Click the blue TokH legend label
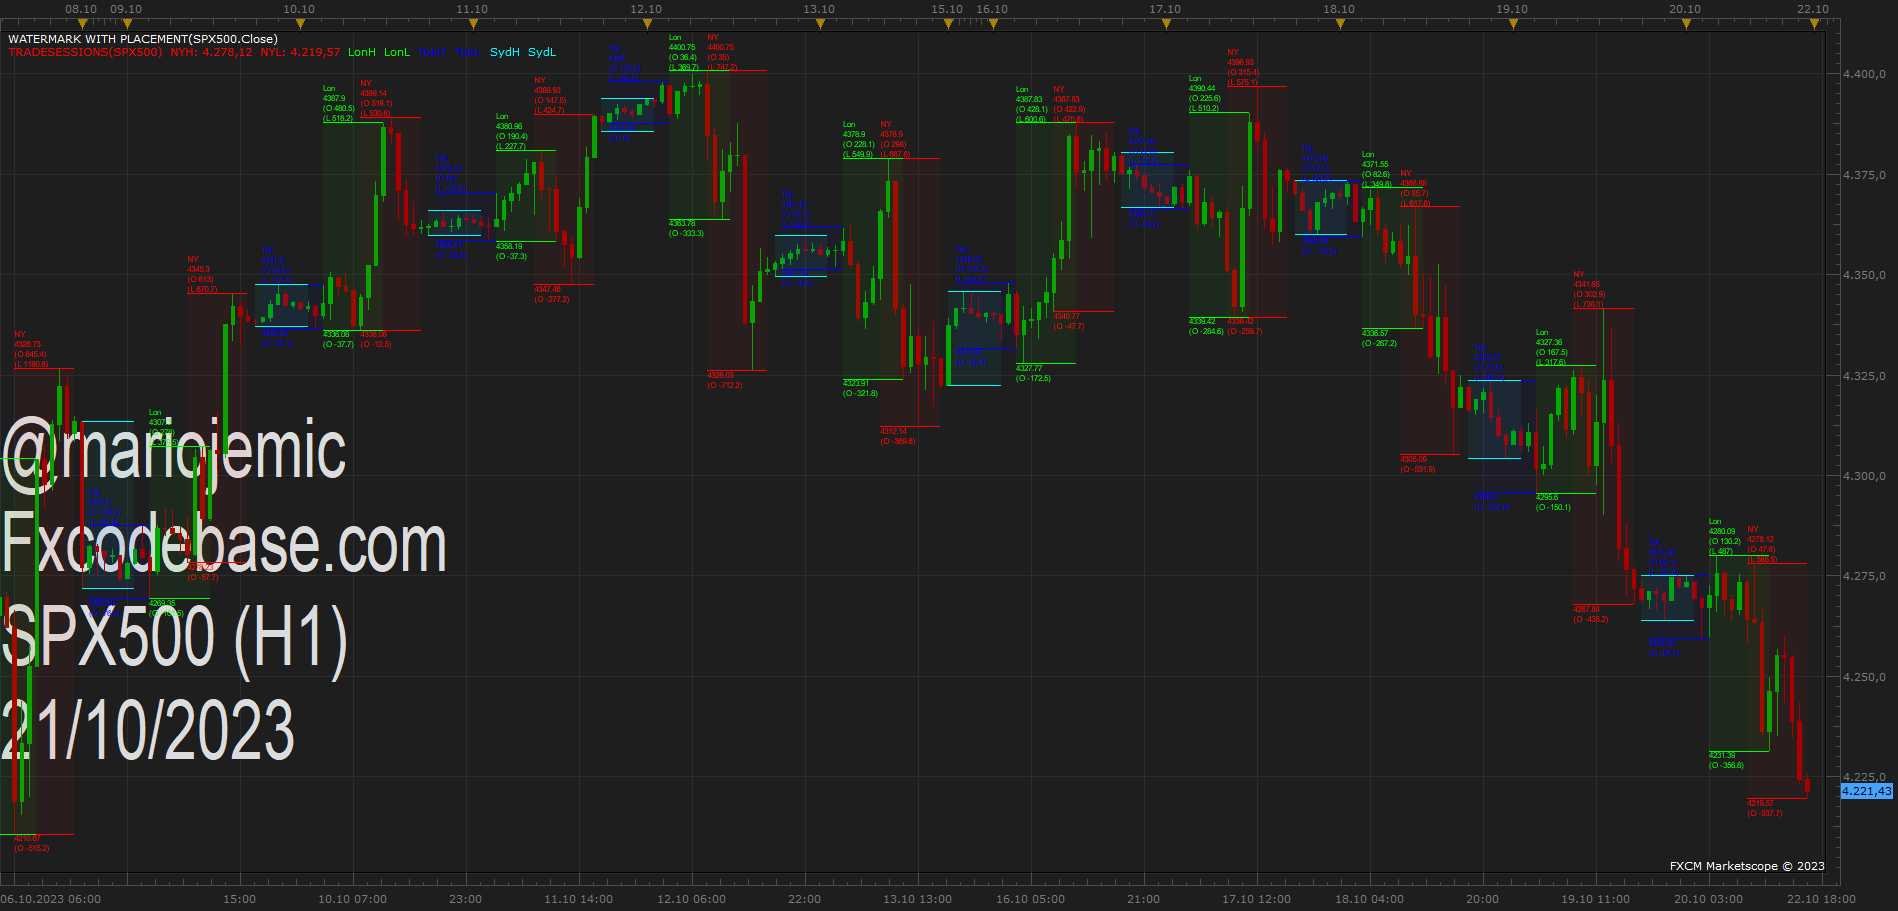Screen dimensions: 1898x911 click(x=432, y=52)
